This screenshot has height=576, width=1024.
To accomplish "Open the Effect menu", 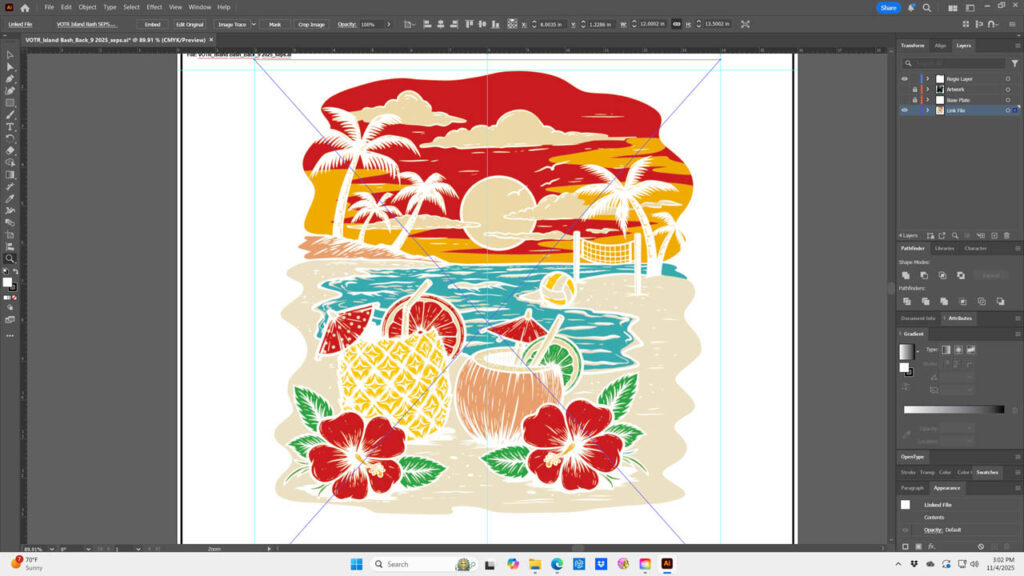I will coord(154,7).
